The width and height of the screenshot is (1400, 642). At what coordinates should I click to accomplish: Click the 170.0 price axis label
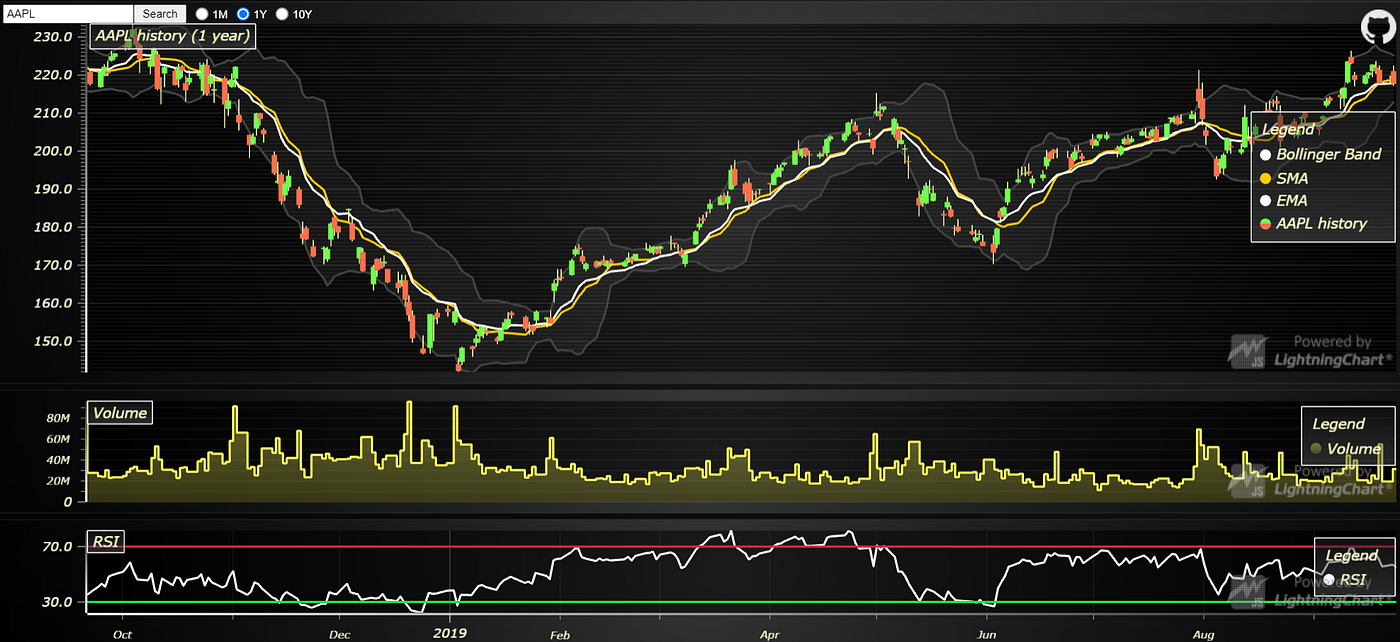coord(52,265)
